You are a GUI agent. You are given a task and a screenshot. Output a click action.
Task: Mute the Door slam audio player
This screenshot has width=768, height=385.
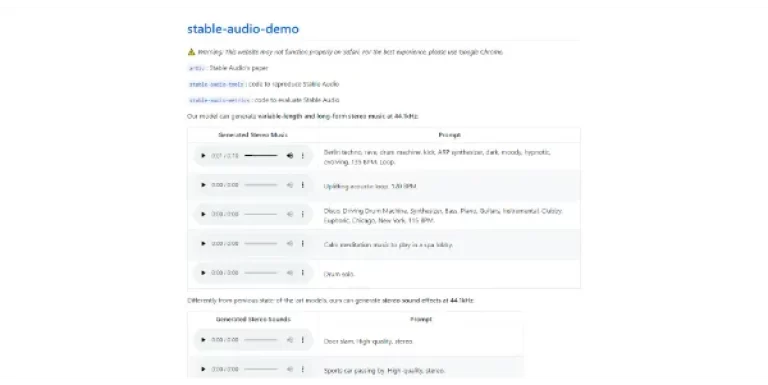(290, 339)
